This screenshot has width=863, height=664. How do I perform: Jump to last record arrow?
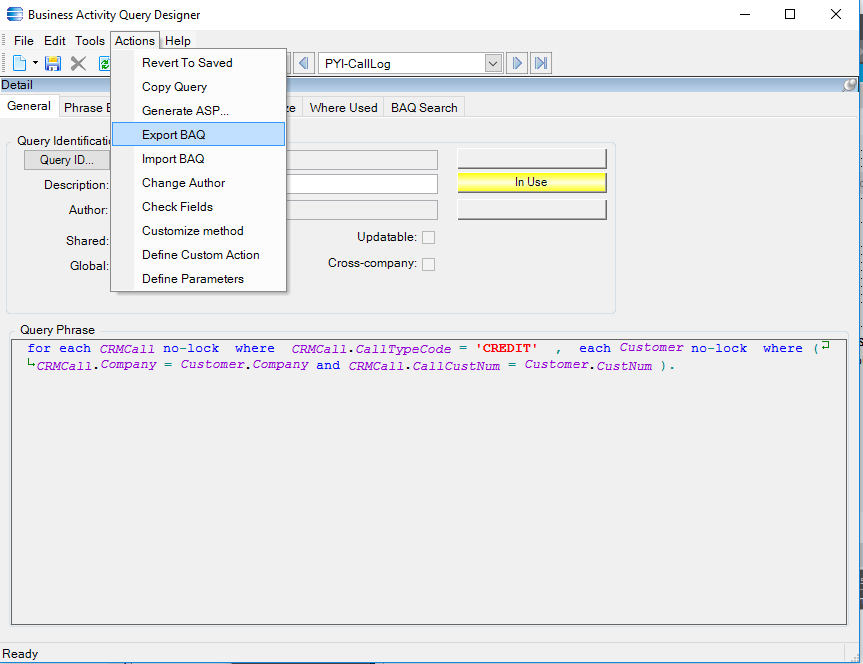point(541,64)
